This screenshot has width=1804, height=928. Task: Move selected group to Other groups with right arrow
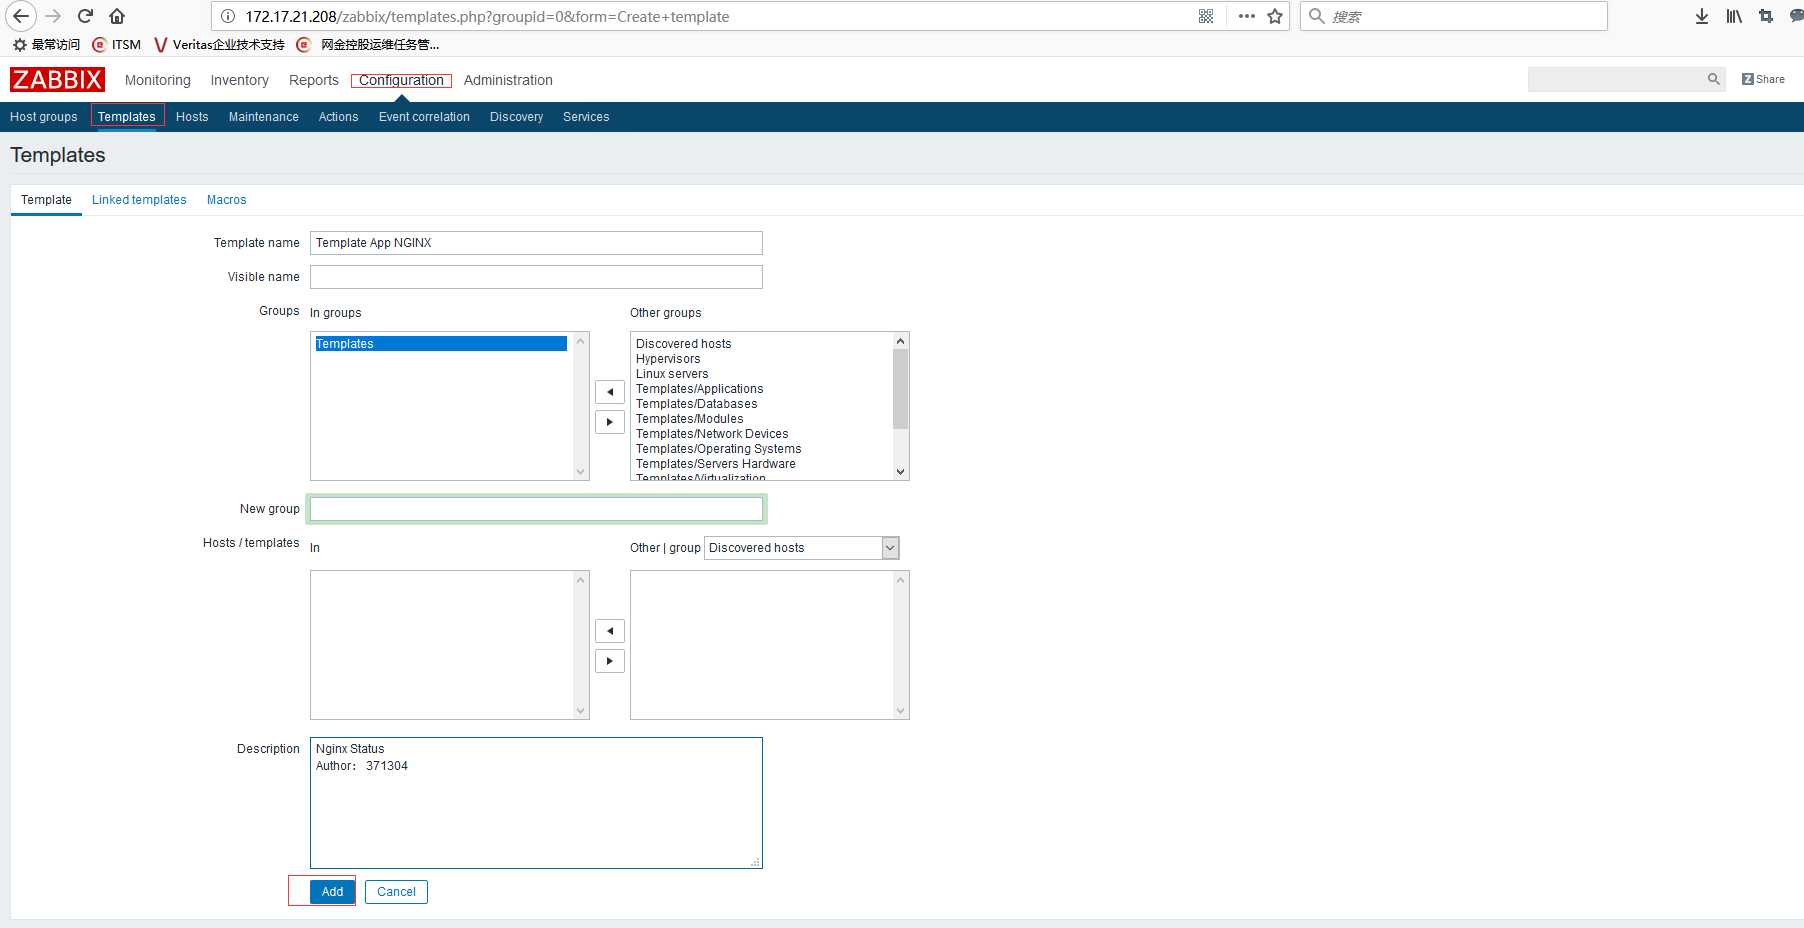click(610, 422)
